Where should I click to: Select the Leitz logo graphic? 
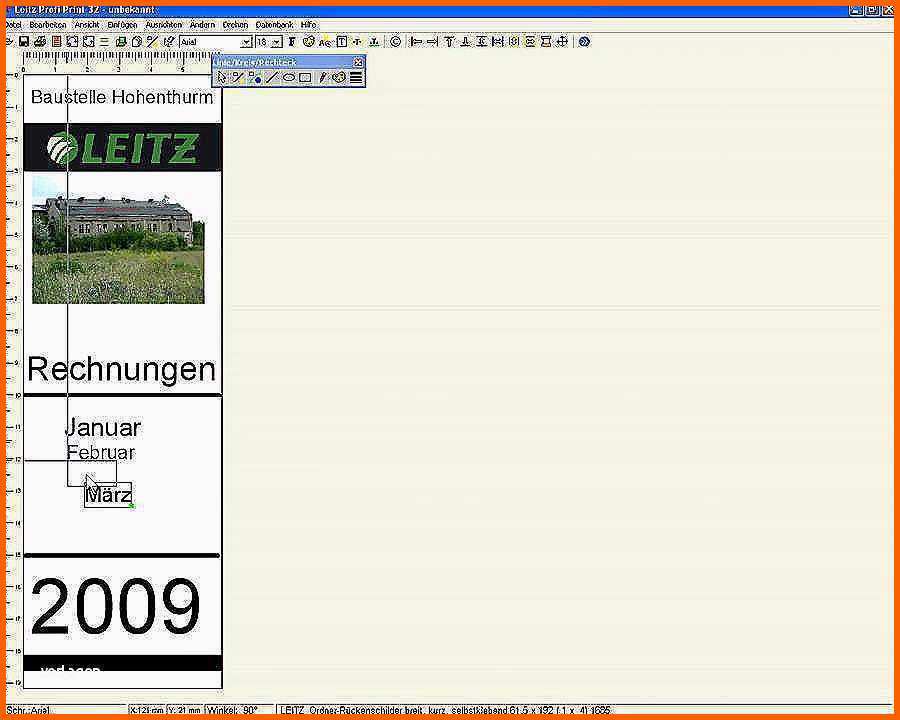pyautogui.click(x=122, y=147)
